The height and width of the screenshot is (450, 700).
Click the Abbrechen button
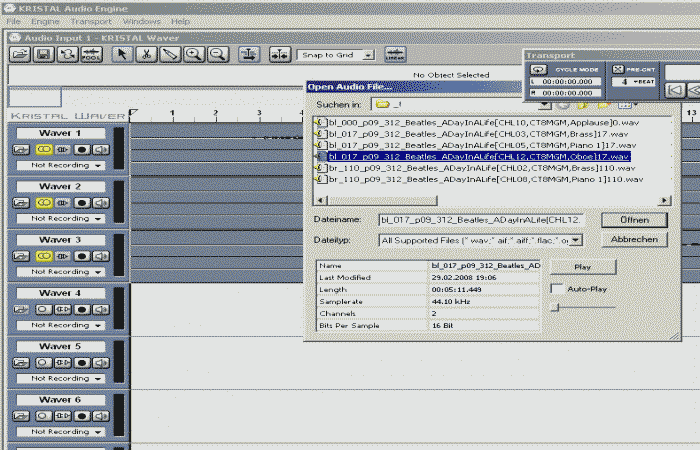coord(633,240)
